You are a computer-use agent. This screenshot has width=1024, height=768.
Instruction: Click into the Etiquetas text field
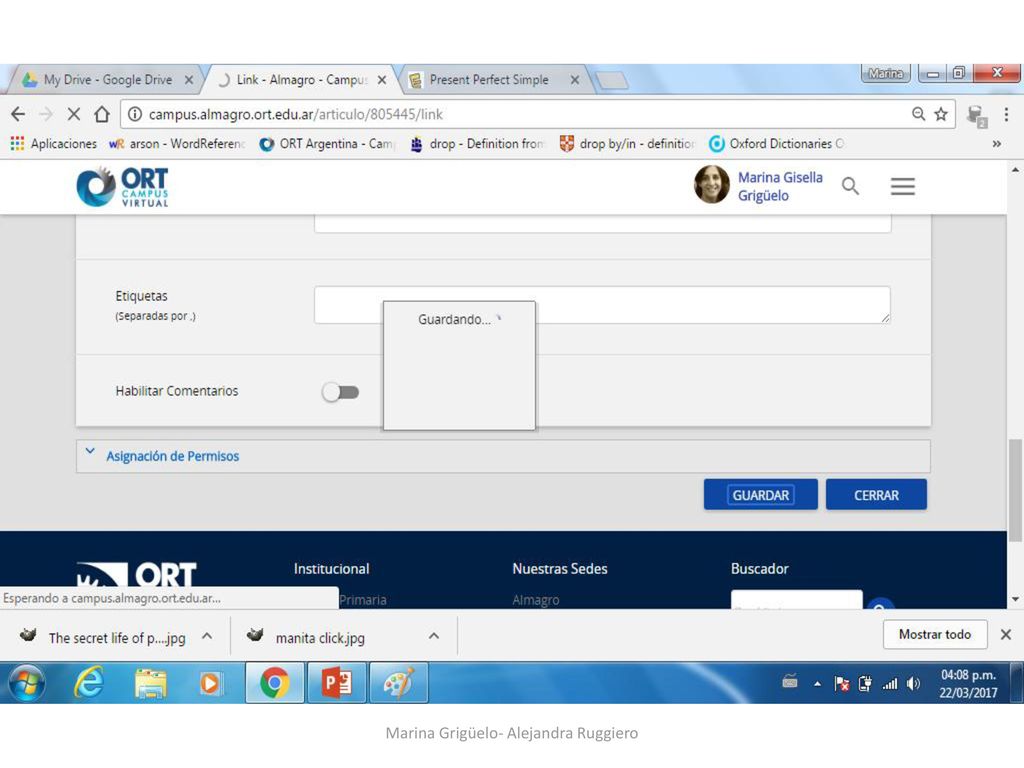601,304
